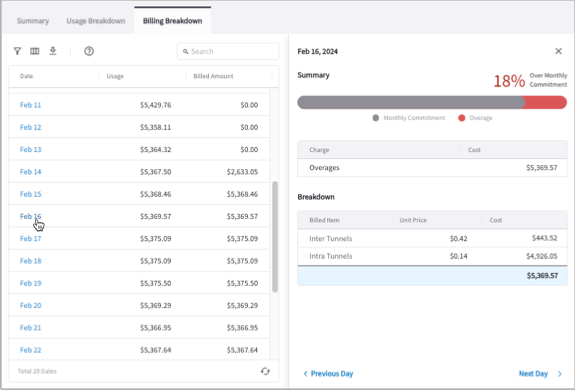Click the $5,358.11 usage cell
This screenshot has width=575, height=390.
click(x=155, y=127)
